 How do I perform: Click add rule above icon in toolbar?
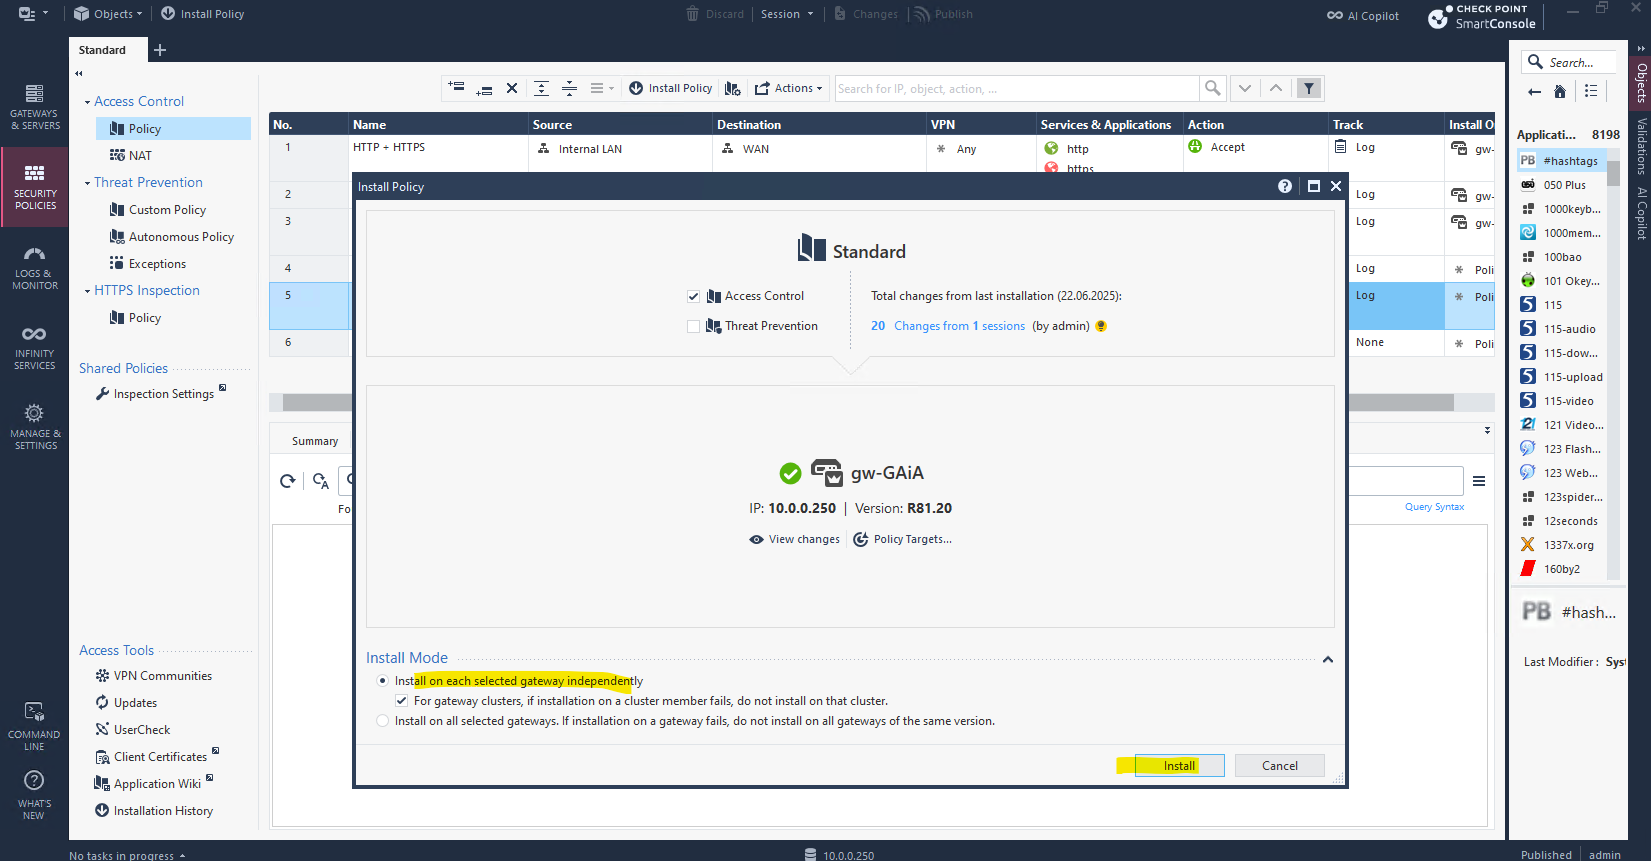coord(456,87)
